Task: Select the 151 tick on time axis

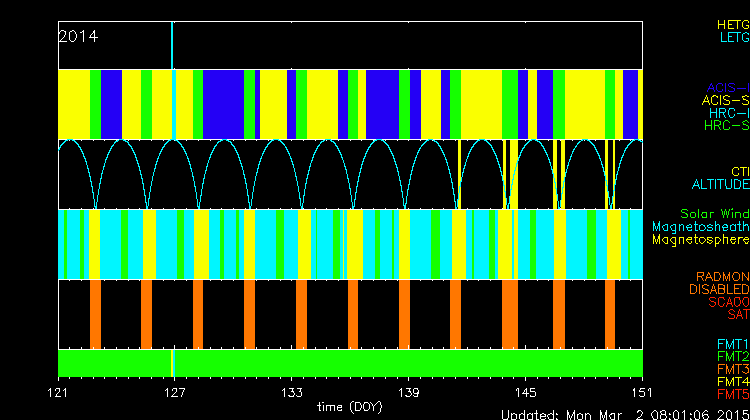Action: click(x=641, y=392)
